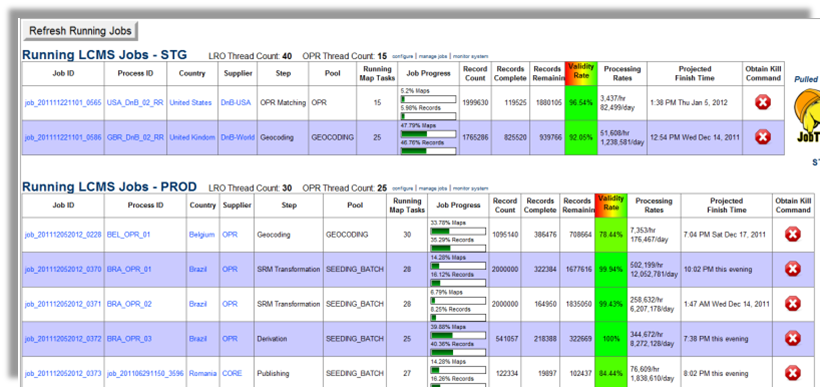Click the 96.54% validity rate cell
This screenshot has height=387, width=820.
pyautogui.click(x=580, y=103)
